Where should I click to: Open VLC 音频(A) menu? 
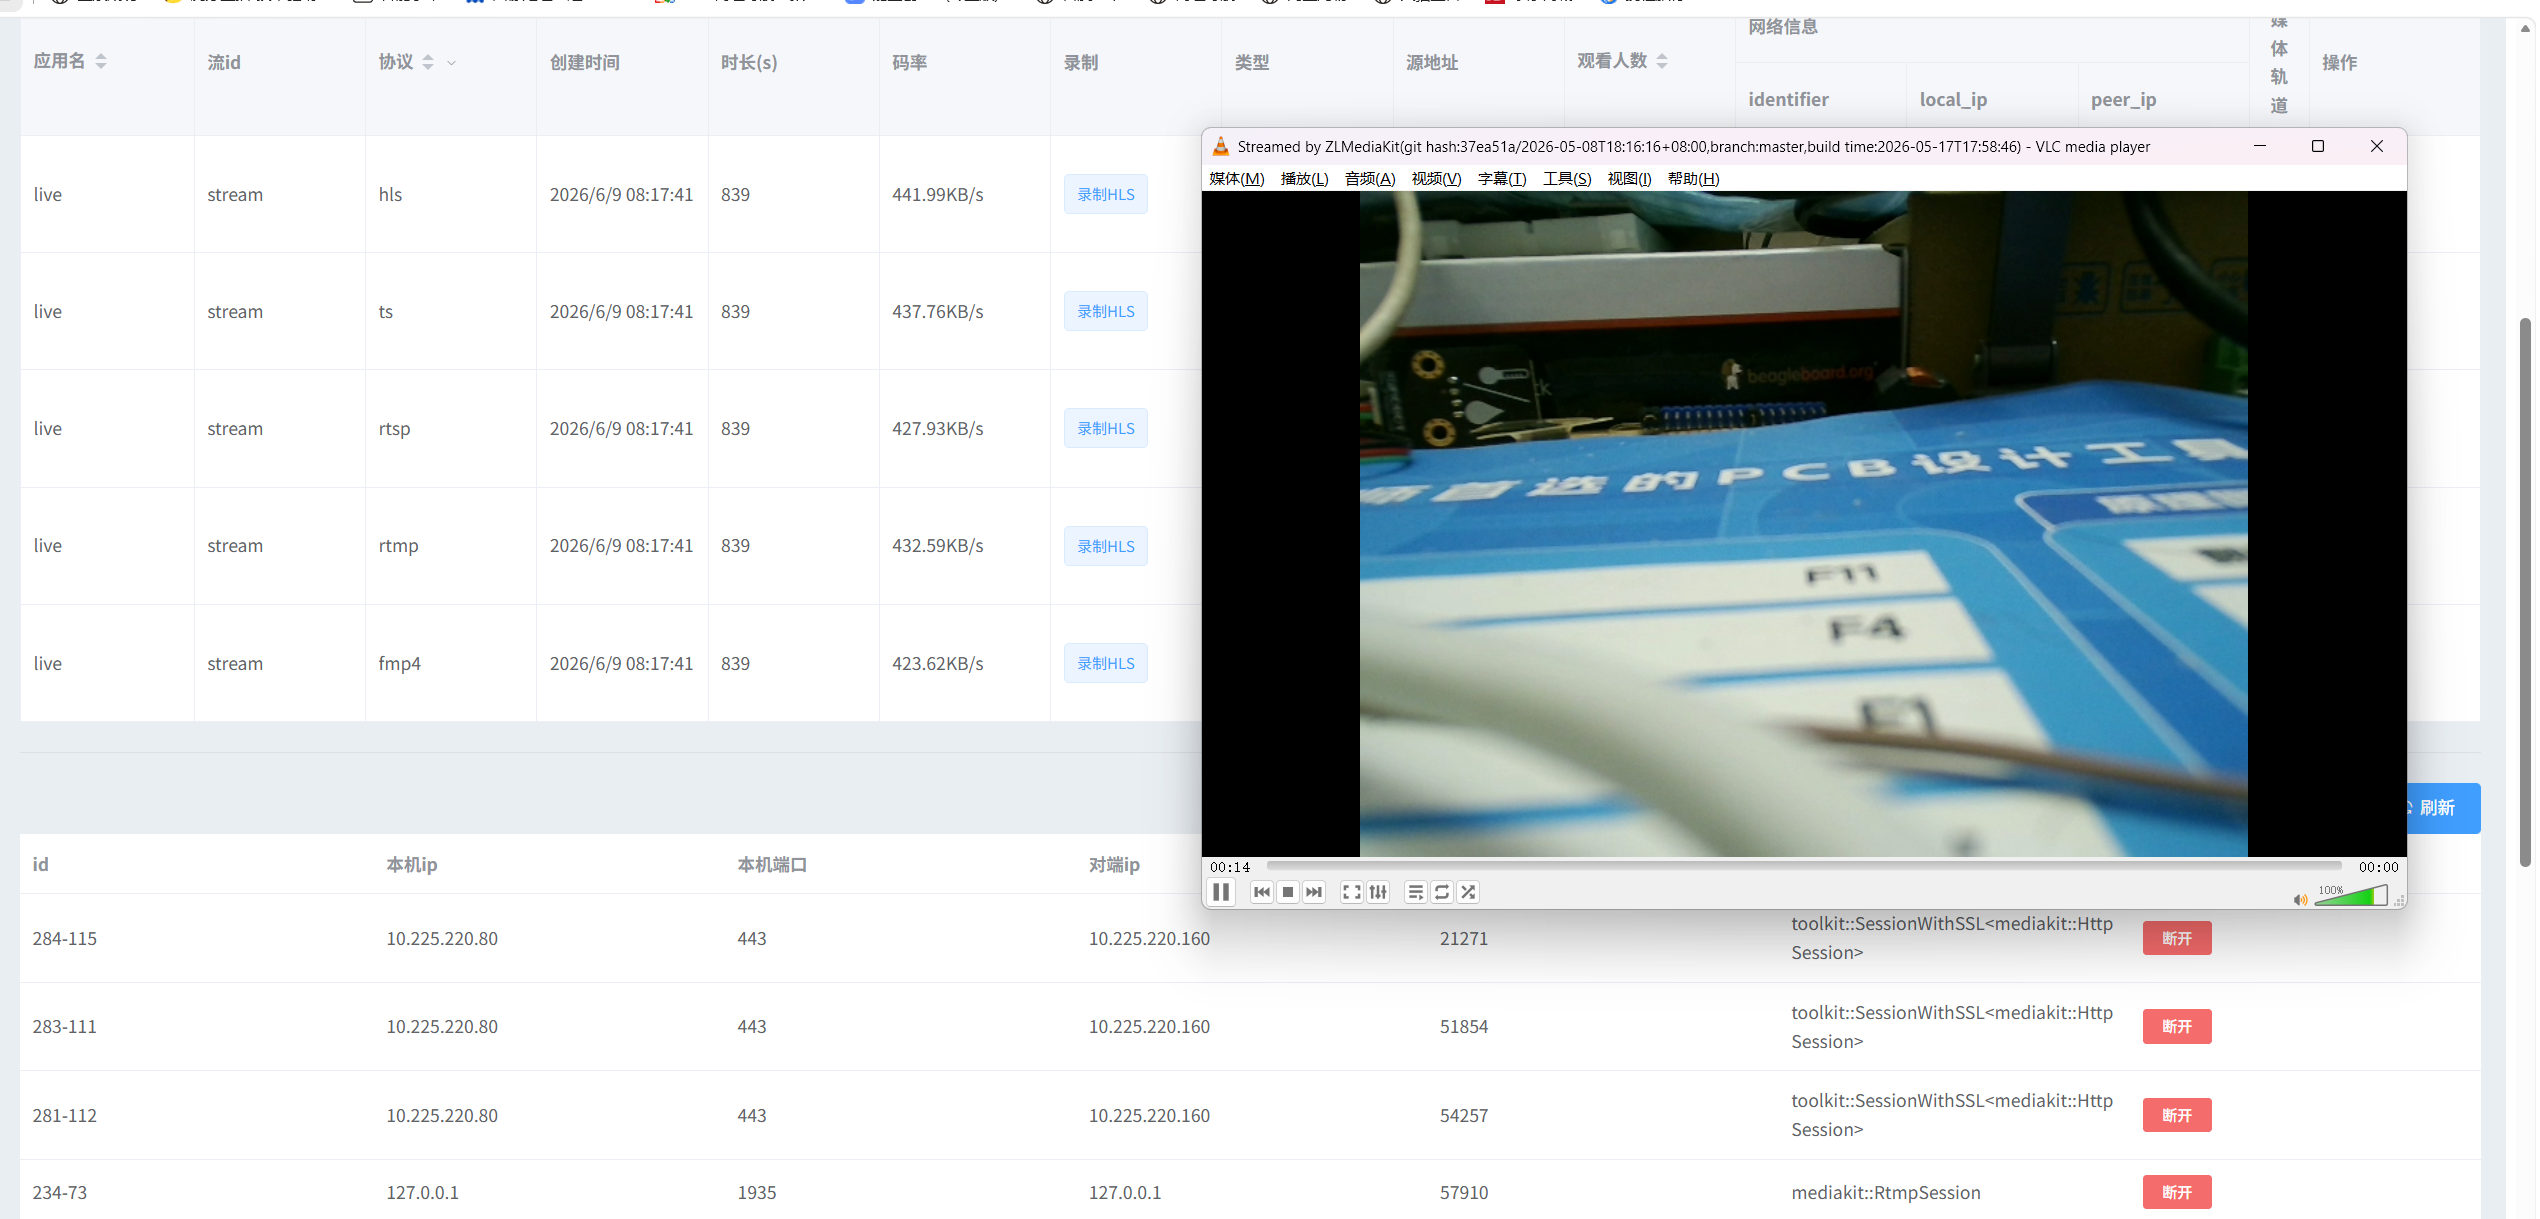point(1370,179)
